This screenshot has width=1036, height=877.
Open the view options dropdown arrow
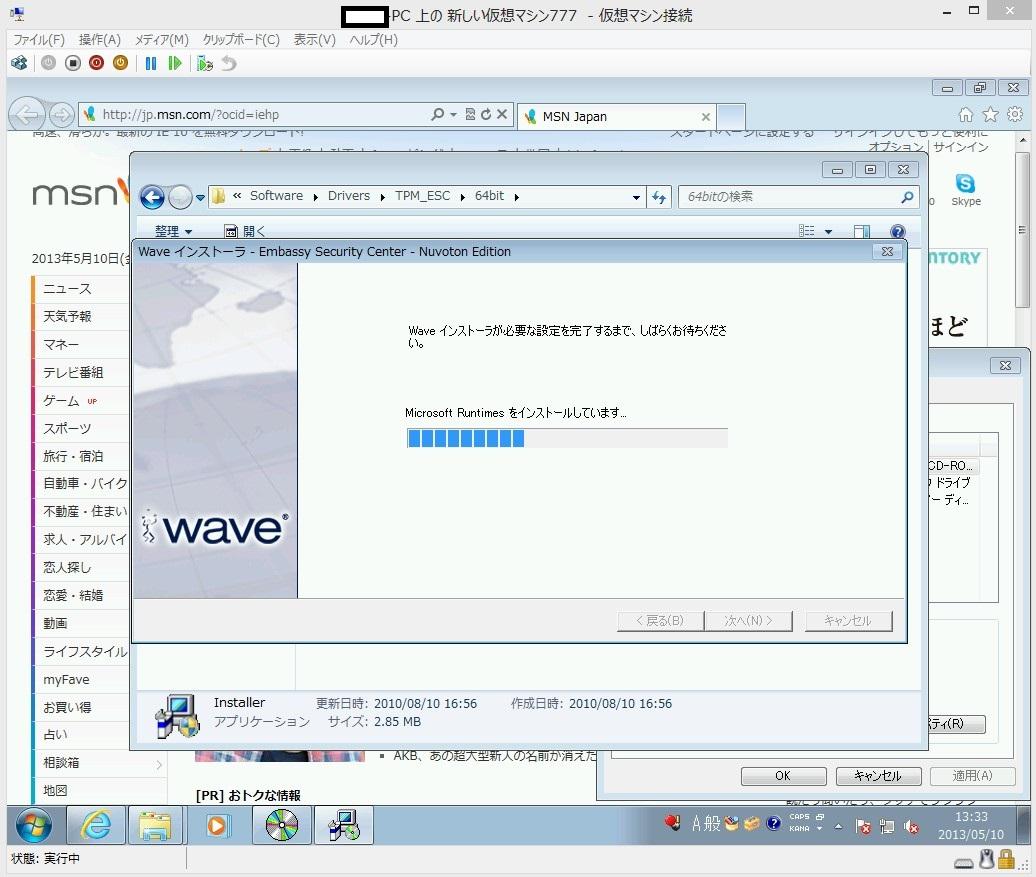tap(828, 231)
